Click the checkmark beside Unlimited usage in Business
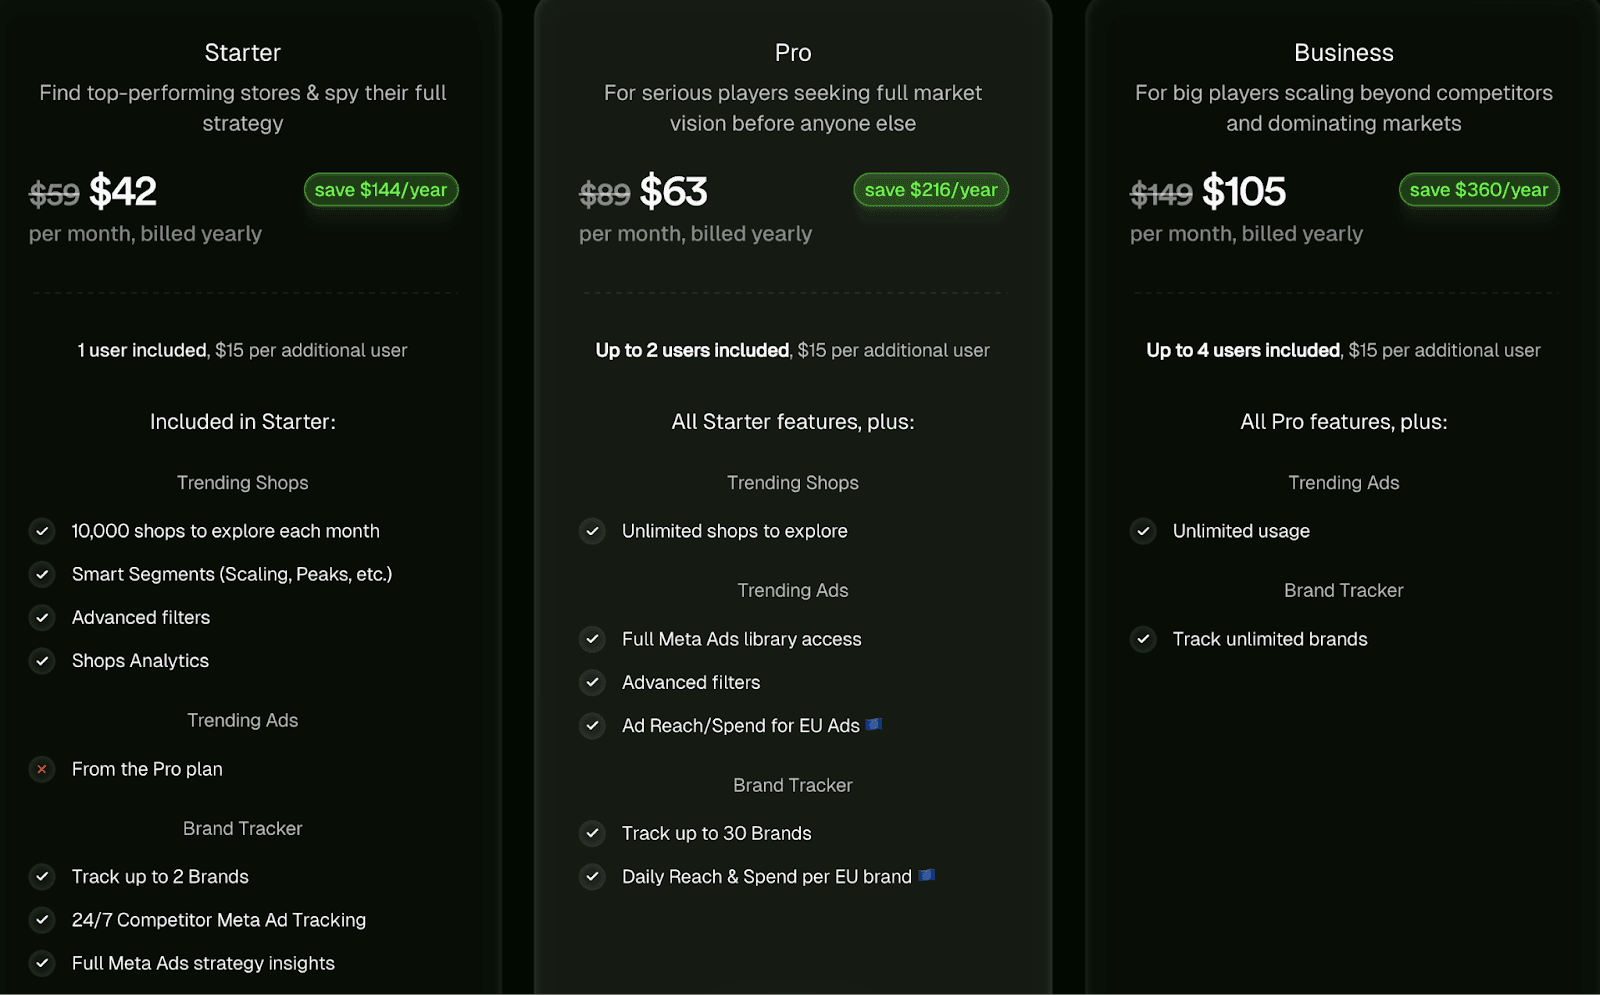Image resolution: width=1600 pixels, height=995 pixels. tap(1142, 531)
